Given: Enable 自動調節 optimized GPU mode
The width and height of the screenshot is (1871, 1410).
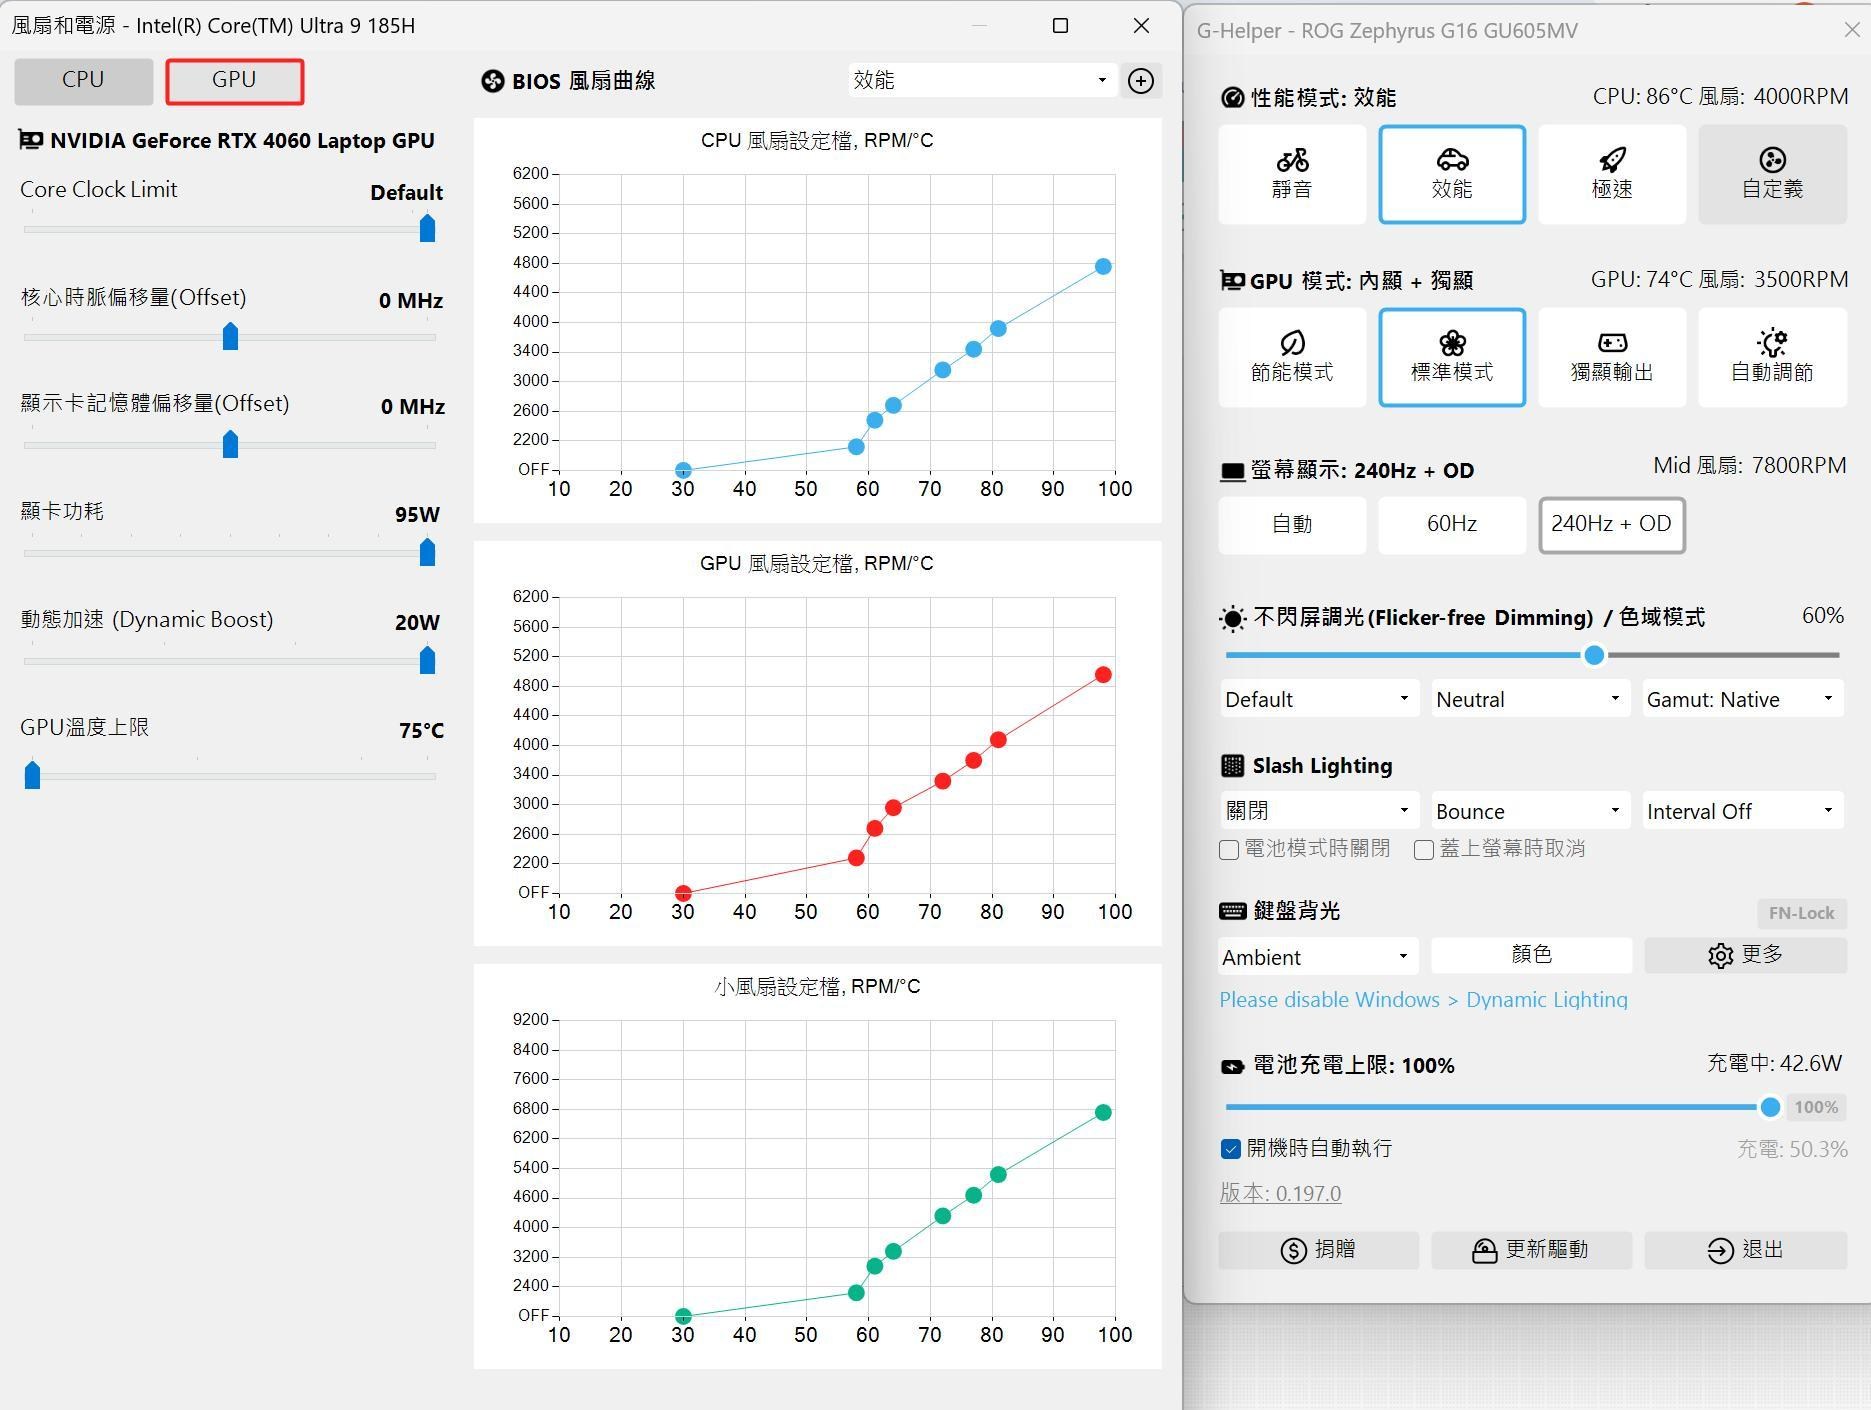Looking at the screenshot, I should 1771,357.
